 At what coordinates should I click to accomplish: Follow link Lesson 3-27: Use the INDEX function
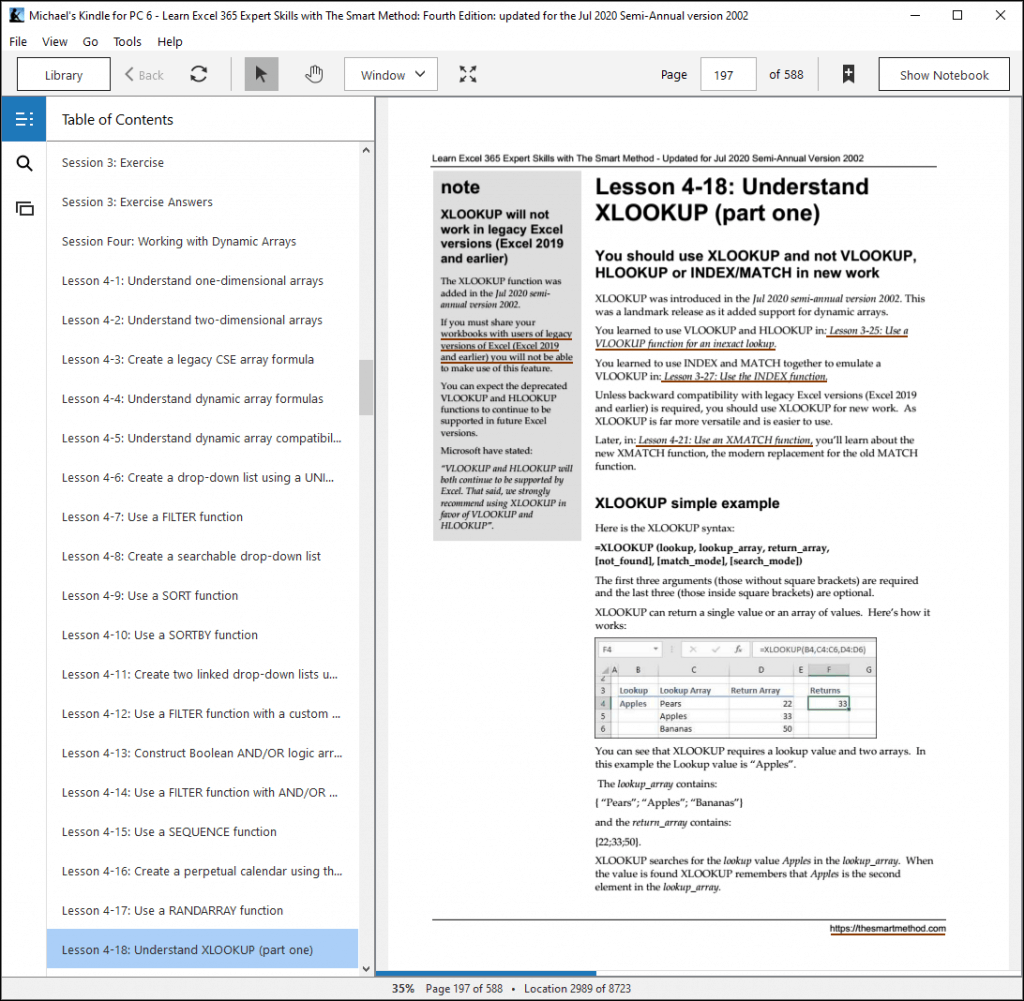coord(745,376)
